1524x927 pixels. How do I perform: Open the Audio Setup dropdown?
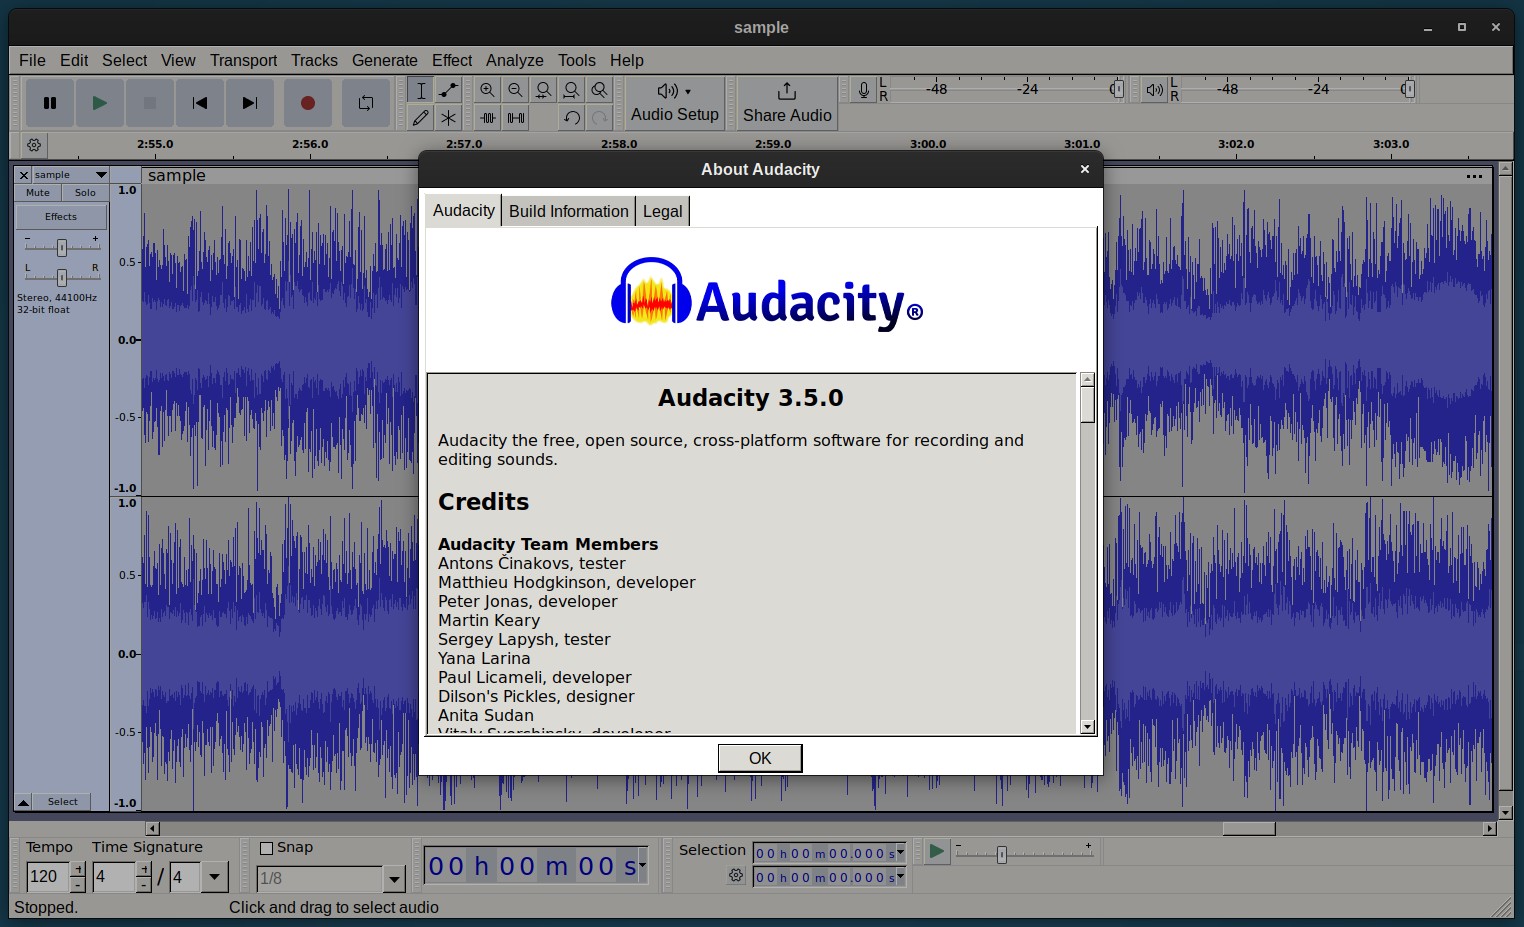point(675,103)
